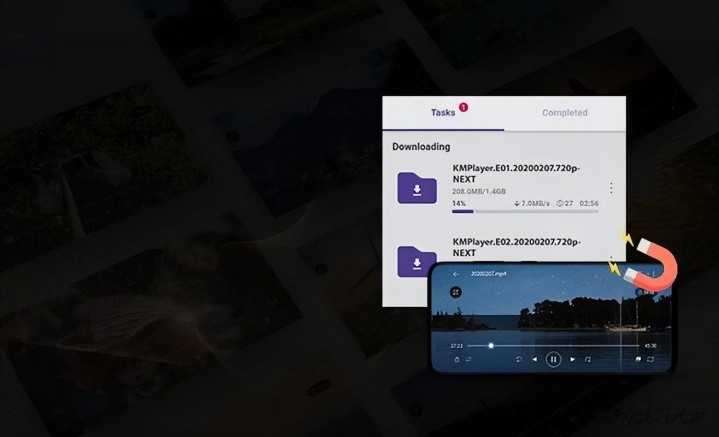Click the video seek bar handle
Viewport: 719px width, 437px height.
491,346
